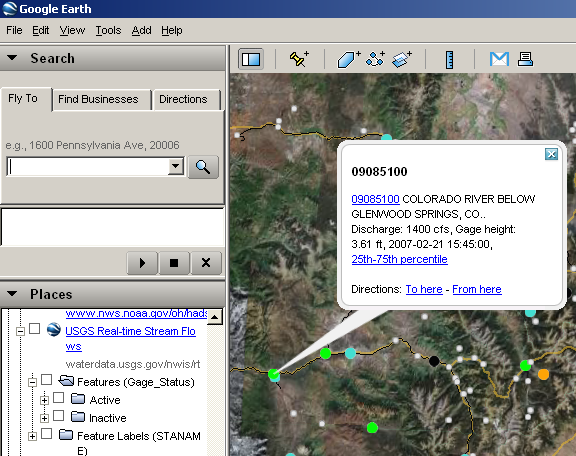Add a path using the toolbar icon
576x456 pixels.
[x=375, y=59]
